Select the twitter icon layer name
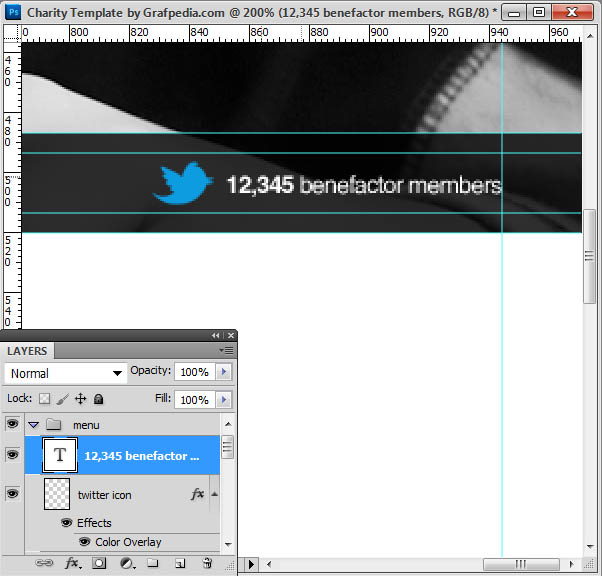This screenshot has width=602, height=576. point(104,495)
